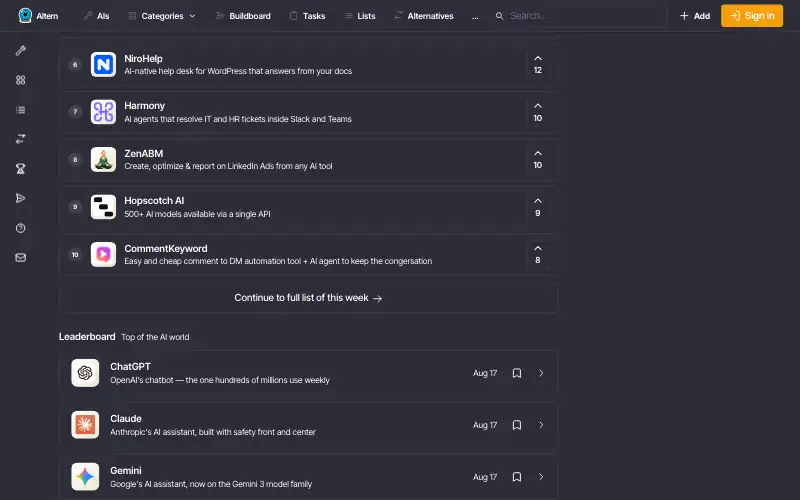Click rank 6 number badge
The image size is (800, 500).
75,64
